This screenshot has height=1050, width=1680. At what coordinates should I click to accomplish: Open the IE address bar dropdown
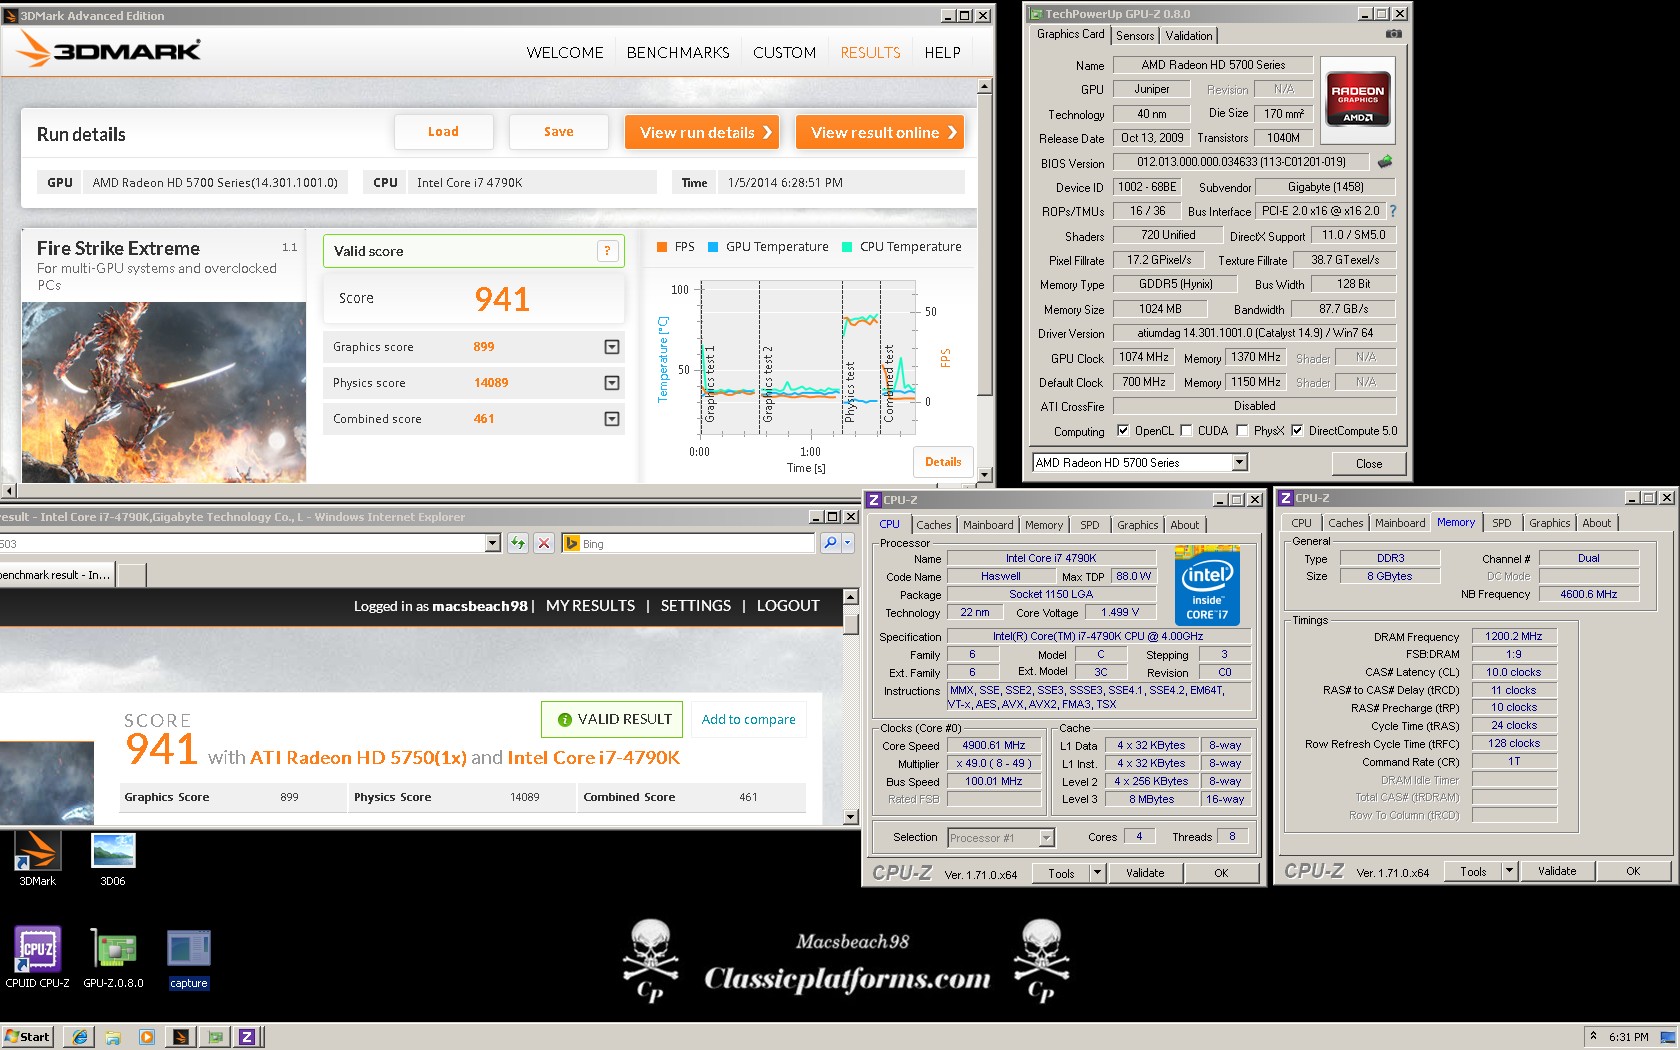point(492,543)
